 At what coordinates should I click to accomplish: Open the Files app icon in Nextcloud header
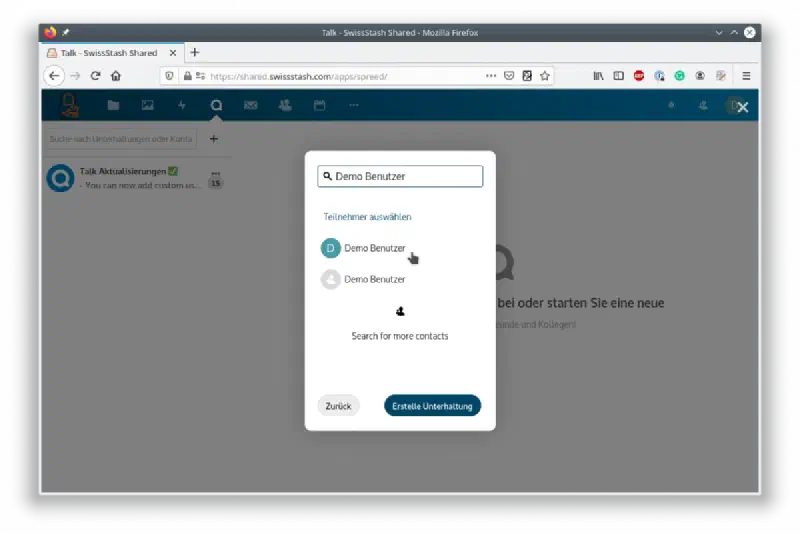pos(113,106)
